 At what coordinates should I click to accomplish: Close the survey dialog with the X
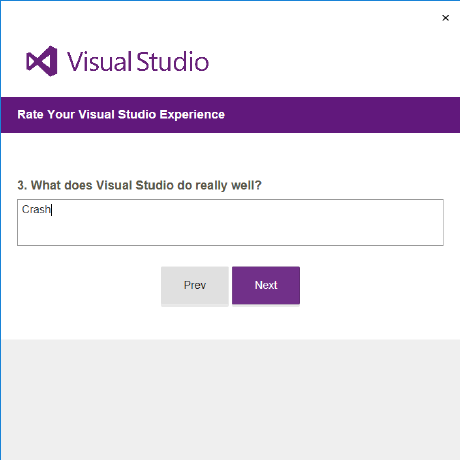click(x=445, y=18)
